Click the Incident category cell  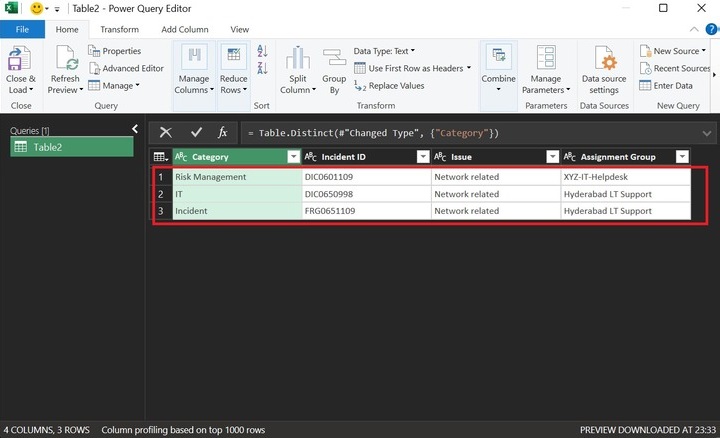[x=237, y=211]
